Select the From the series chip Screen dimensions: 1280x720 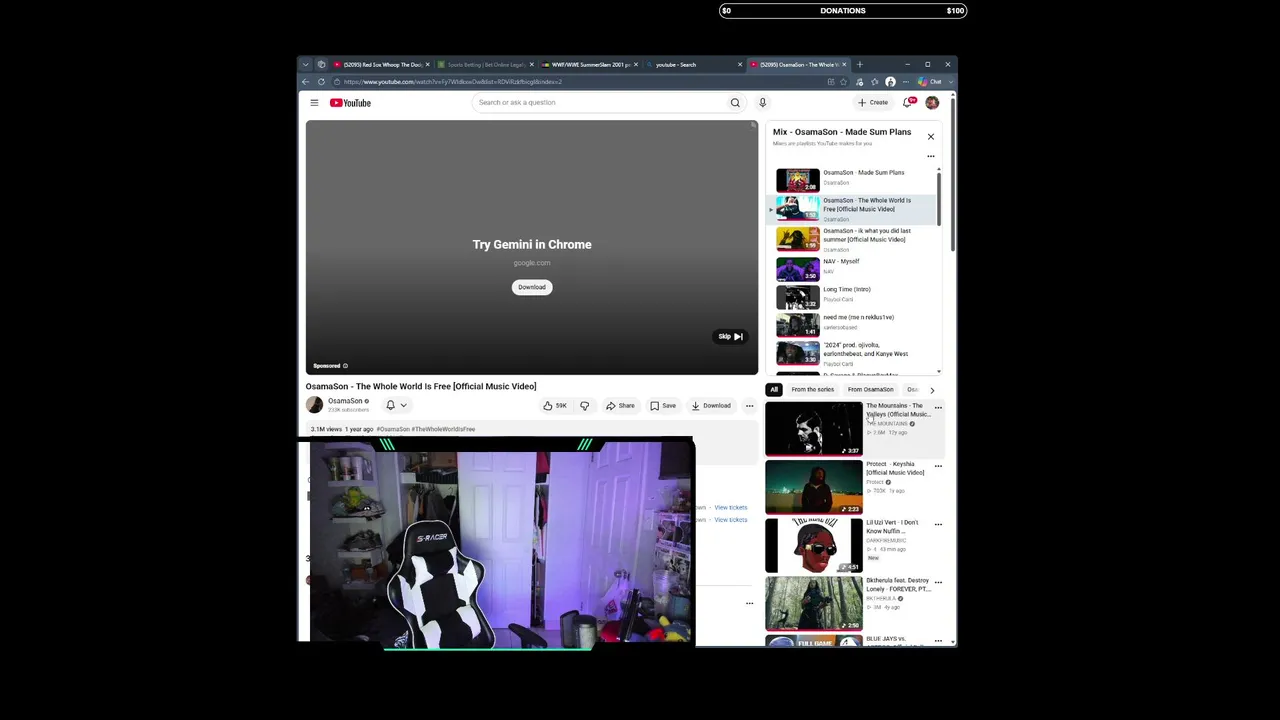pos(812,390)
